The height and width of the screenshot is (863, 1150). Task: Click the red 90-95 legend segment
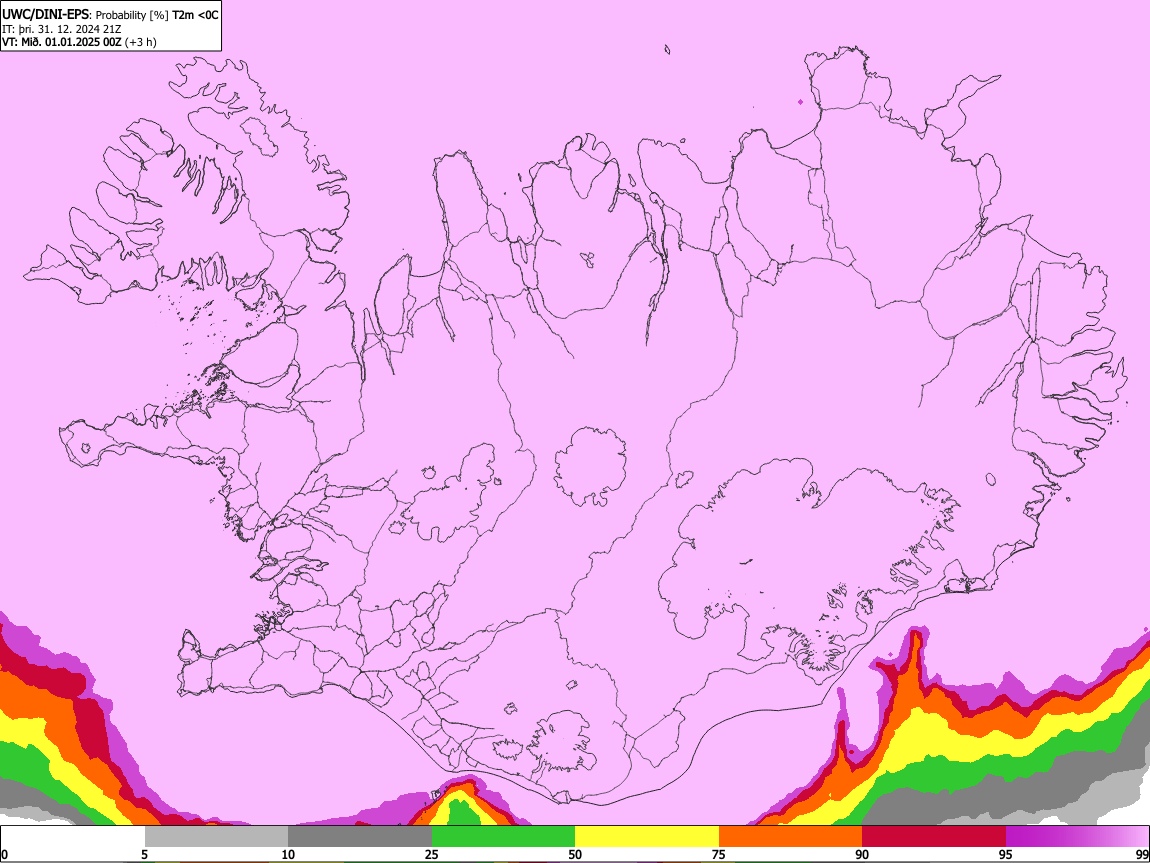tap(934, 837)
